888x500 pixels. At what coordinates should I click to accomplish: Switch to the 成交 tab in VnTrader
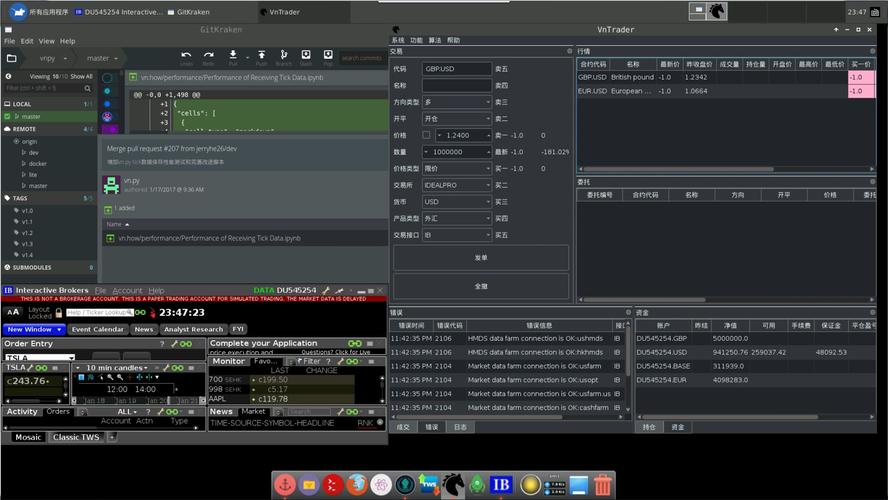(403, 427)
